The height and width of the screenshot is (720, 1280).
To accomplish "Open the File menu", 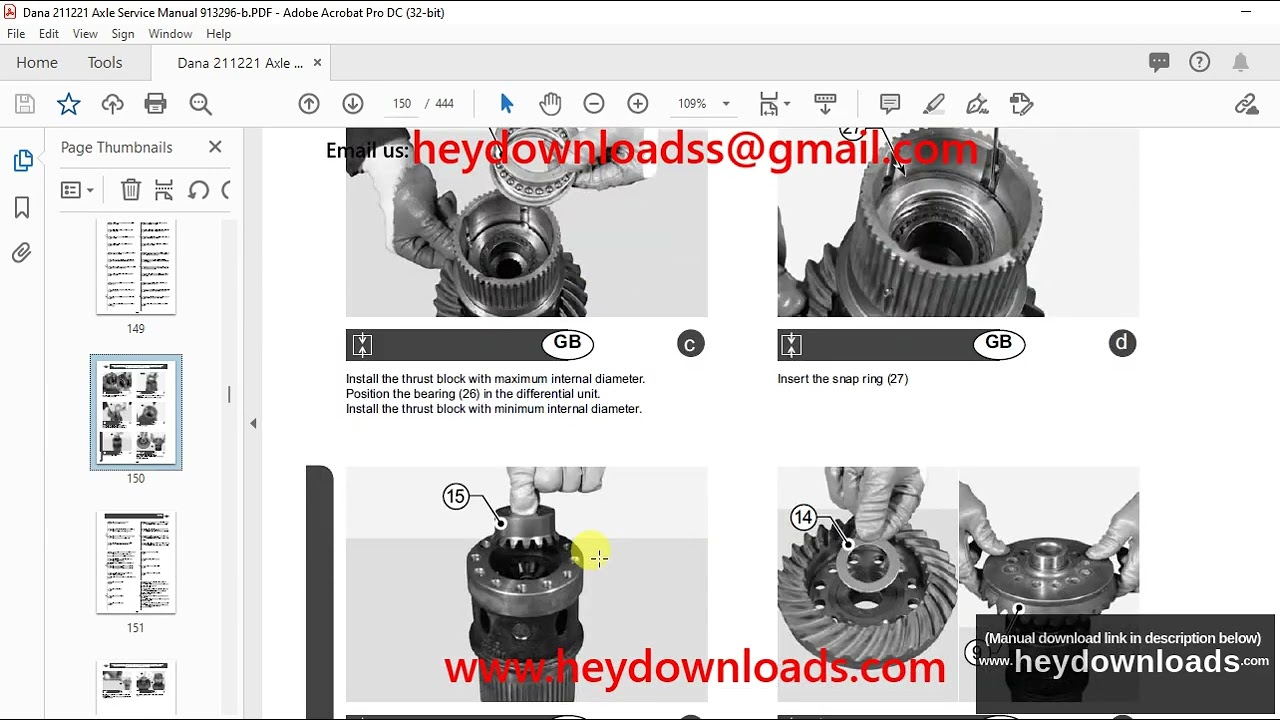I will pos(16,33).
